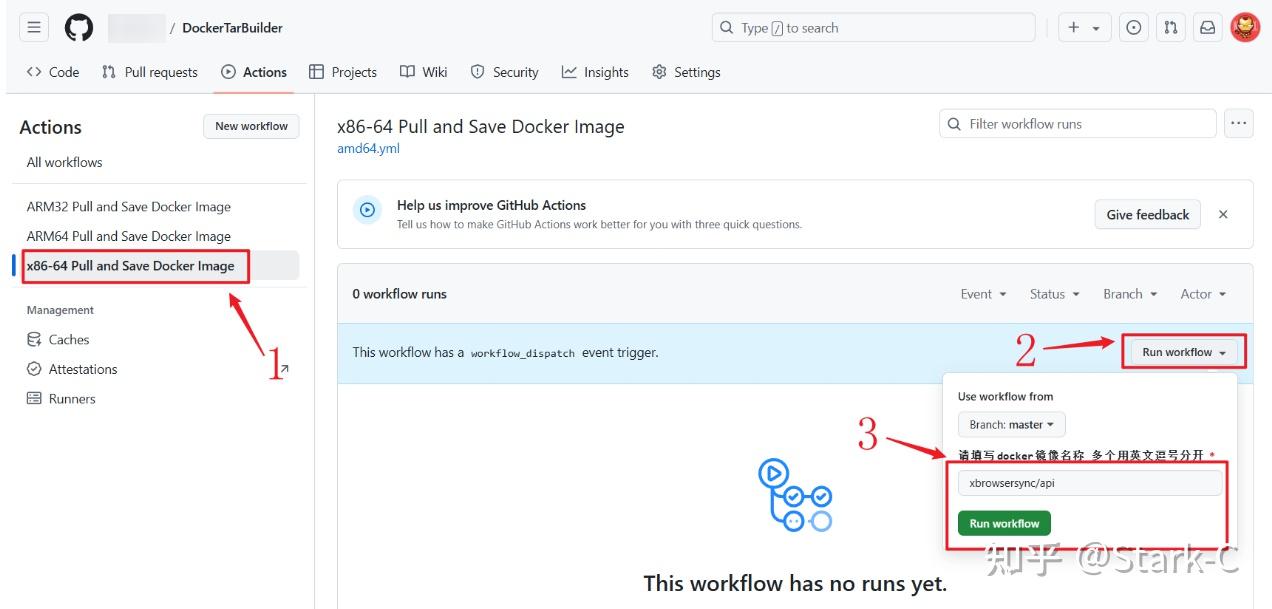Screen dimensions: 1272x609
Task: Open the workflow options ellipsis menu
Action: click(1238, 123)
